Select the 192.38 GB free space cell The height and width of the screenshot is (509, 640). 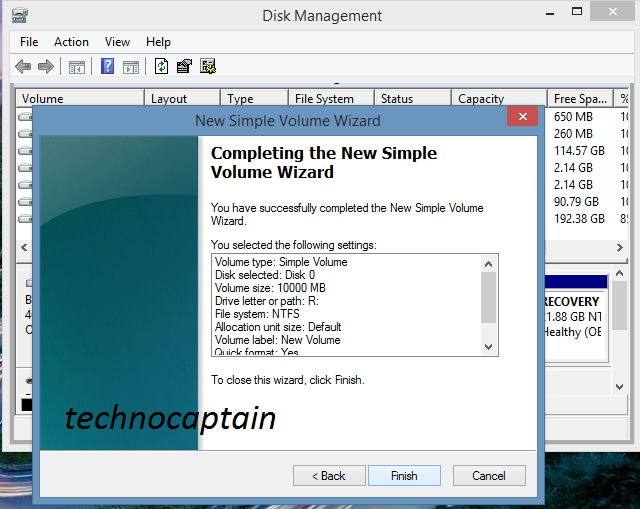coord(579,218)
